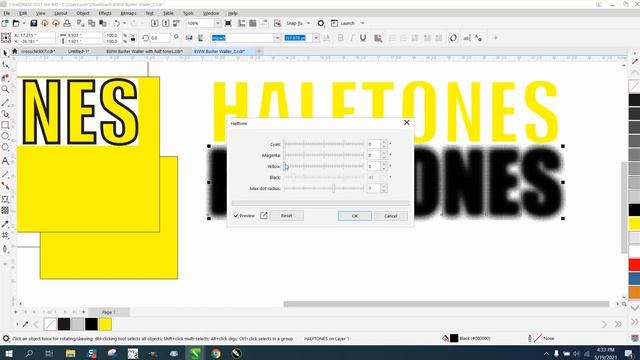Screen dimensions: 640x360
Task: Click the Max dot radius value field
Action: 374,188
